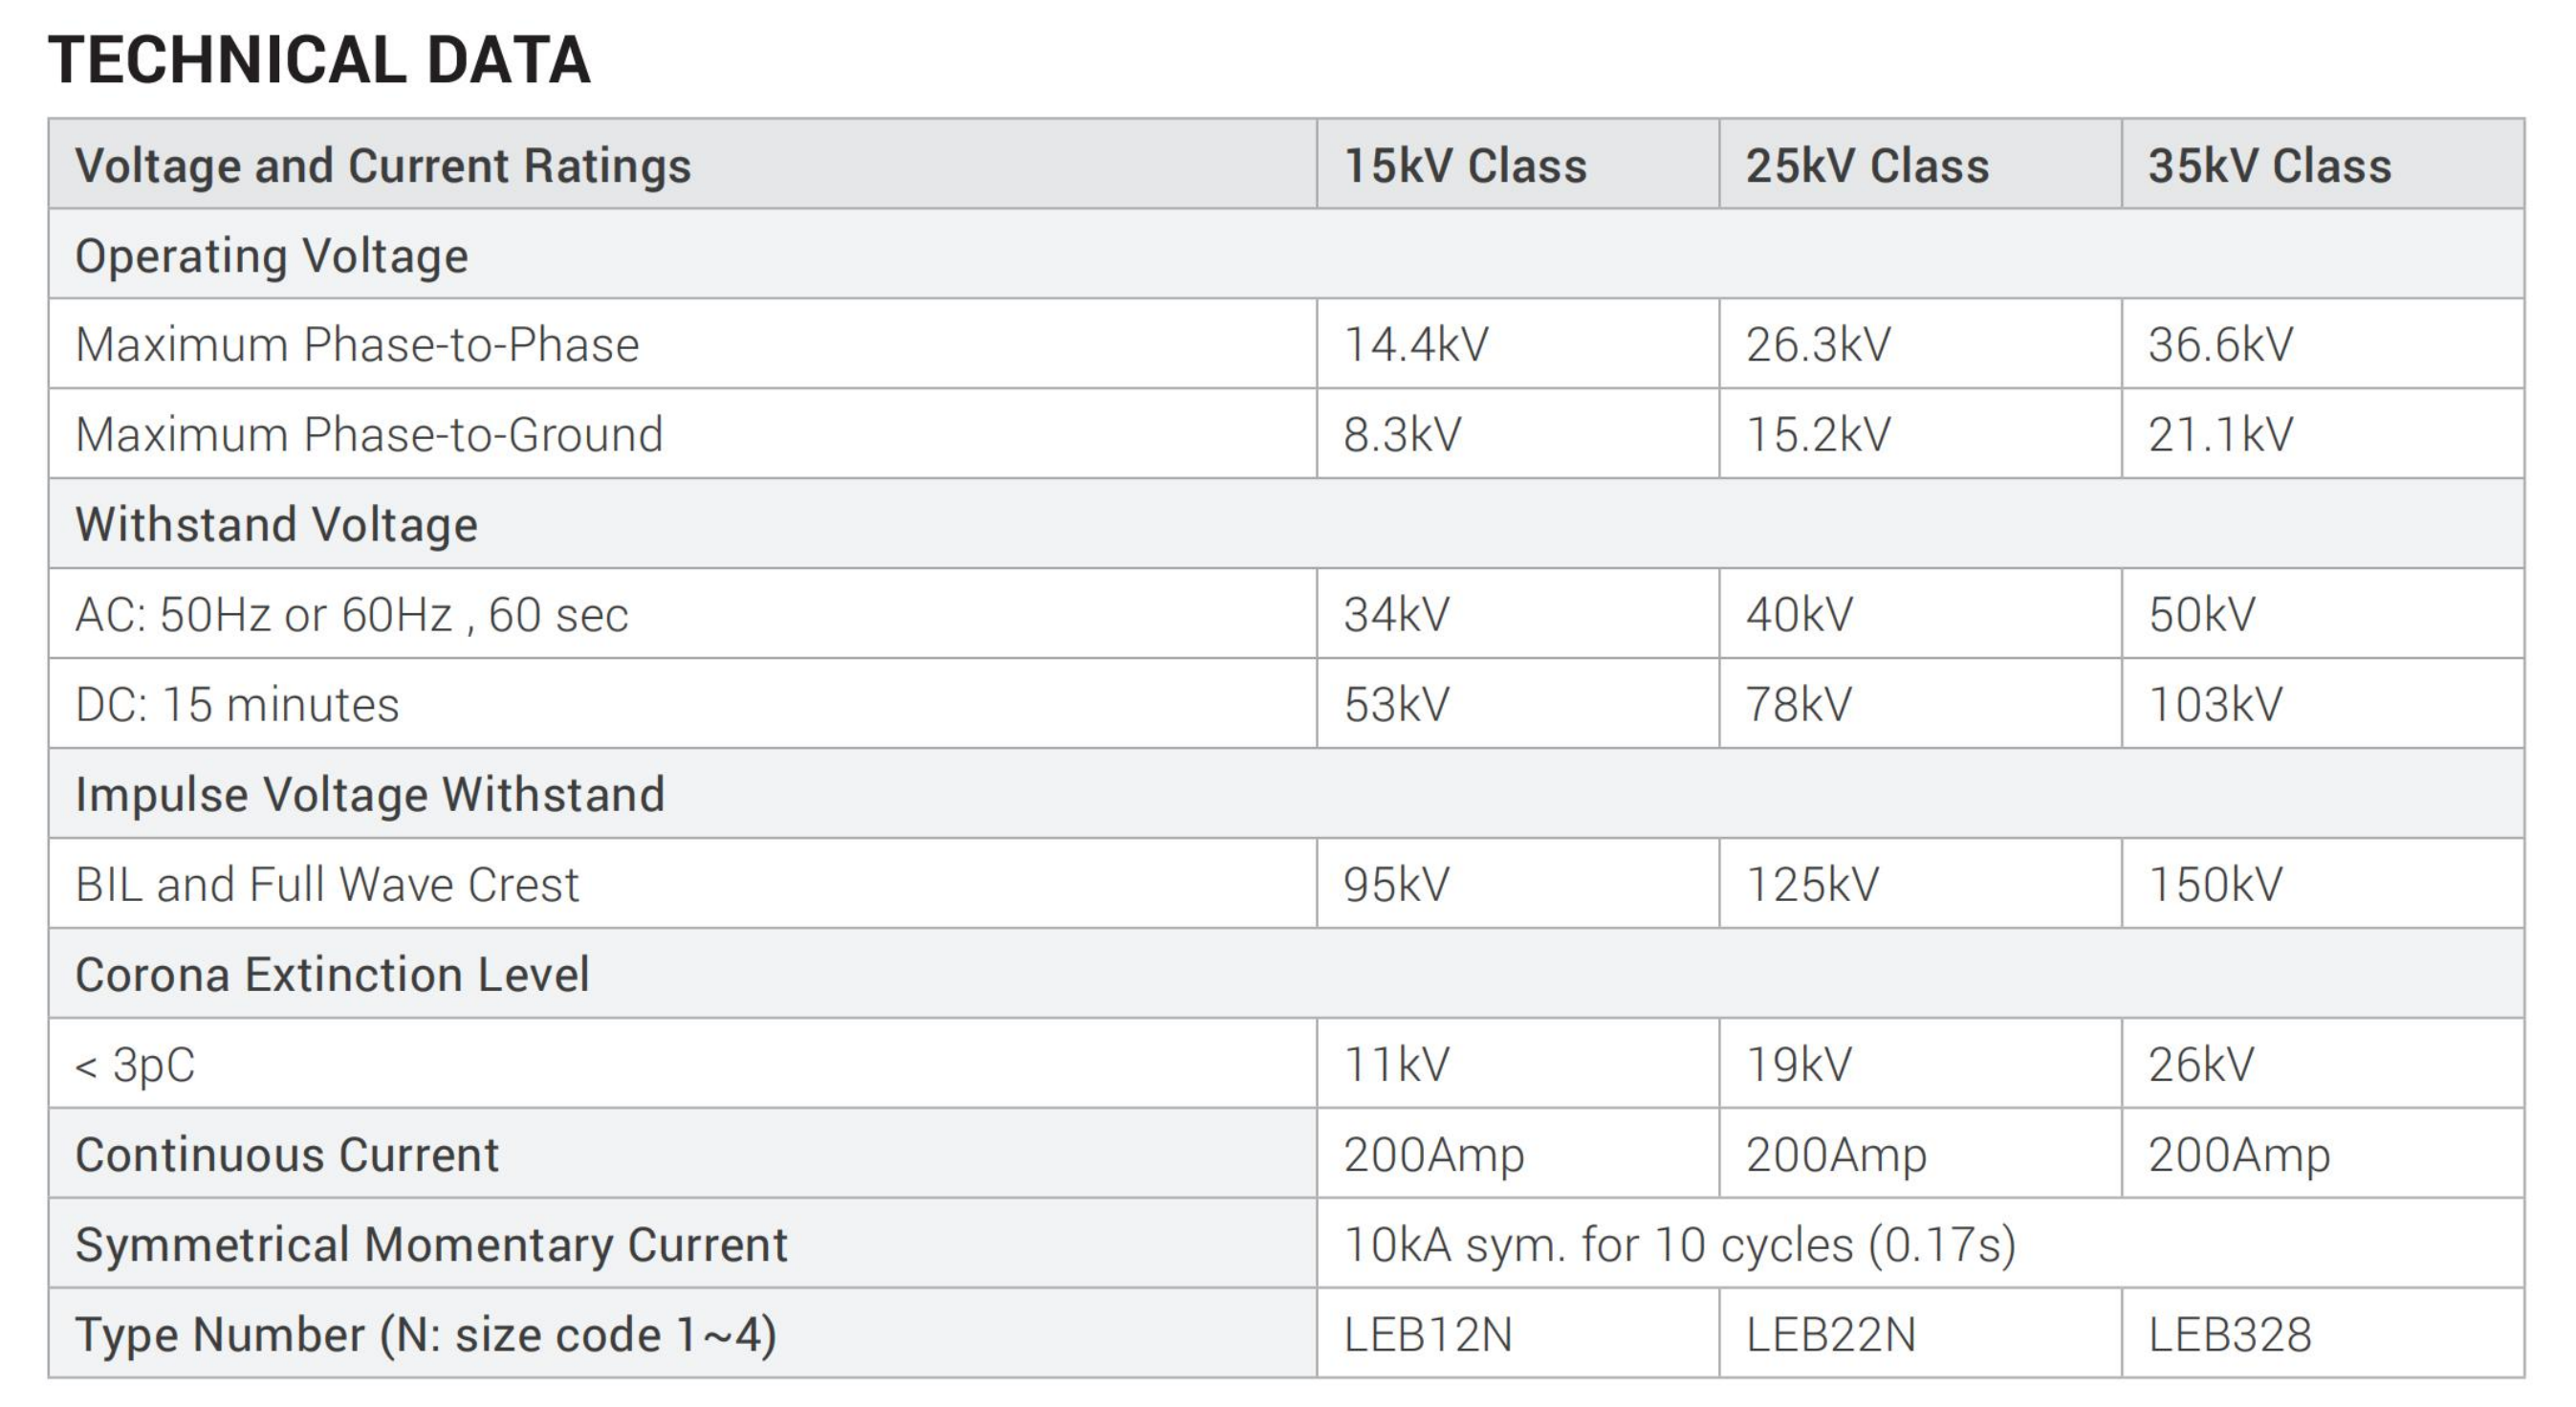Select the 34kV AC withstand value
The height and width of the screenshot is (1407, 2576).
coord(1396,615)
